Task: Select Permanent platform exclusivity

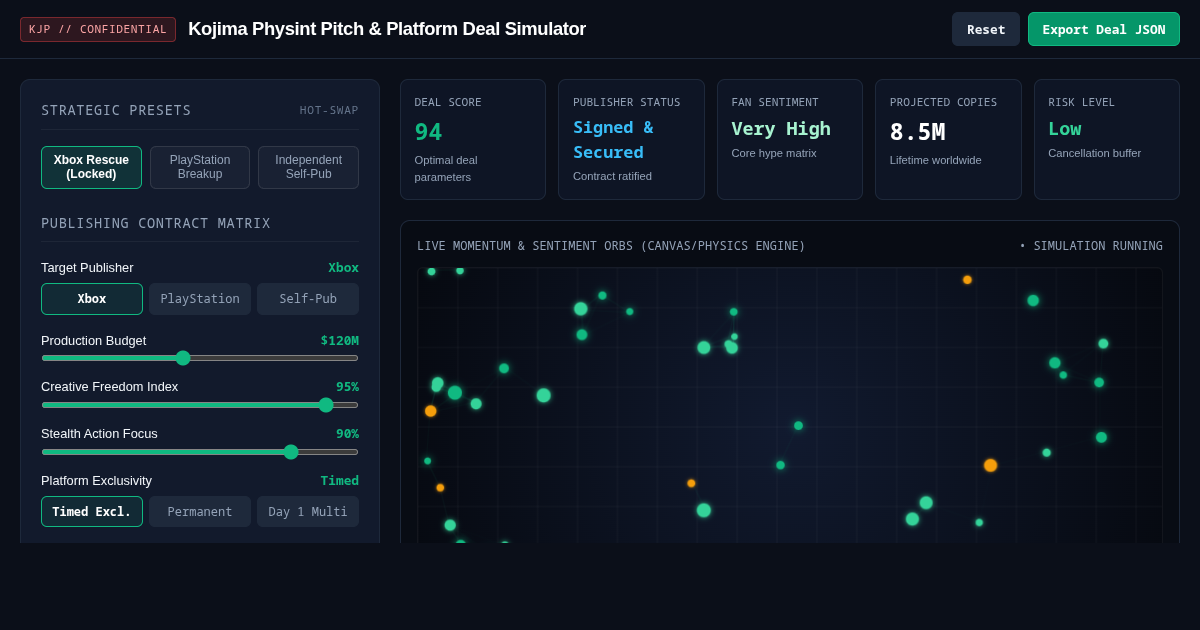Action: click(200, 512)
